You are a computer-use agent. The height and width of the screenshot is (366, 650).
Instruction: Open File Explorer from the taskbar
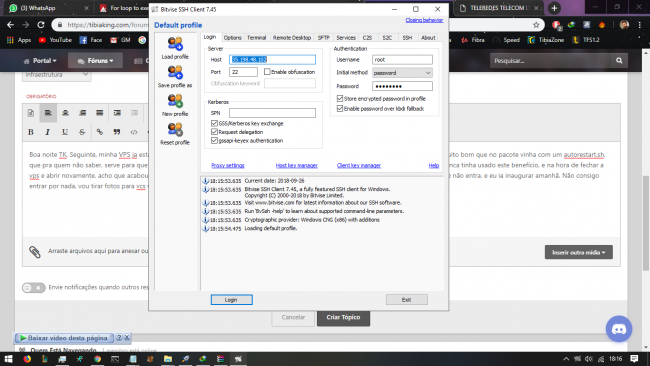coord(167,359)
